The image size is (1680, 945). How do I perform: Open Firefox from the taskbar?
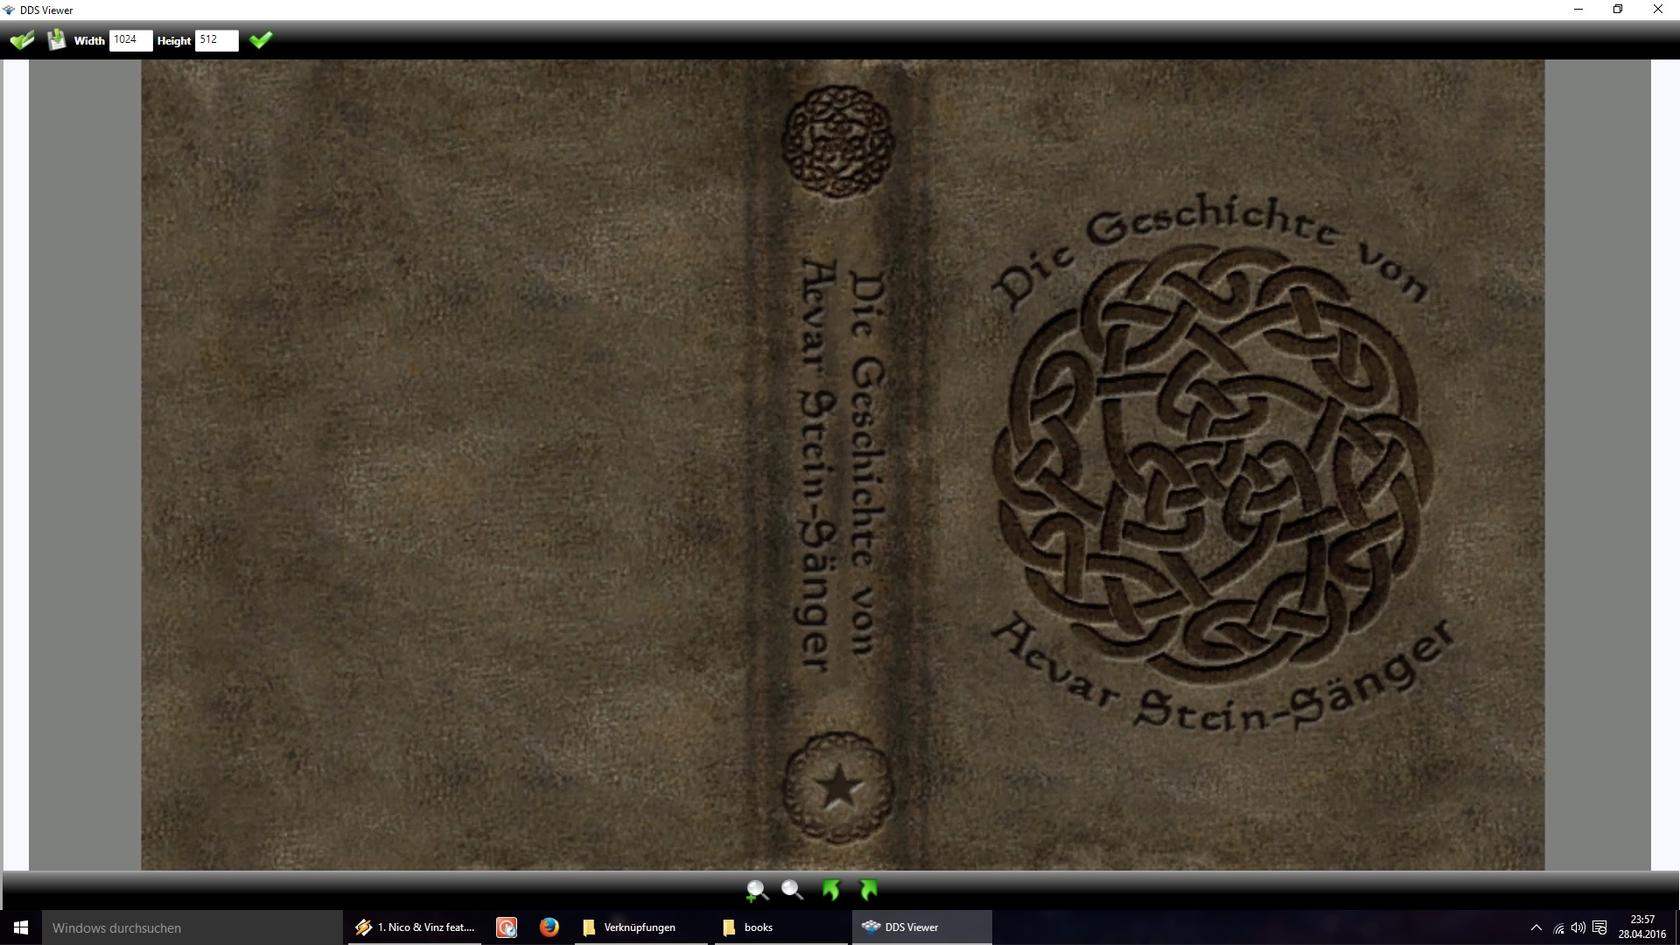pos(549,927)
